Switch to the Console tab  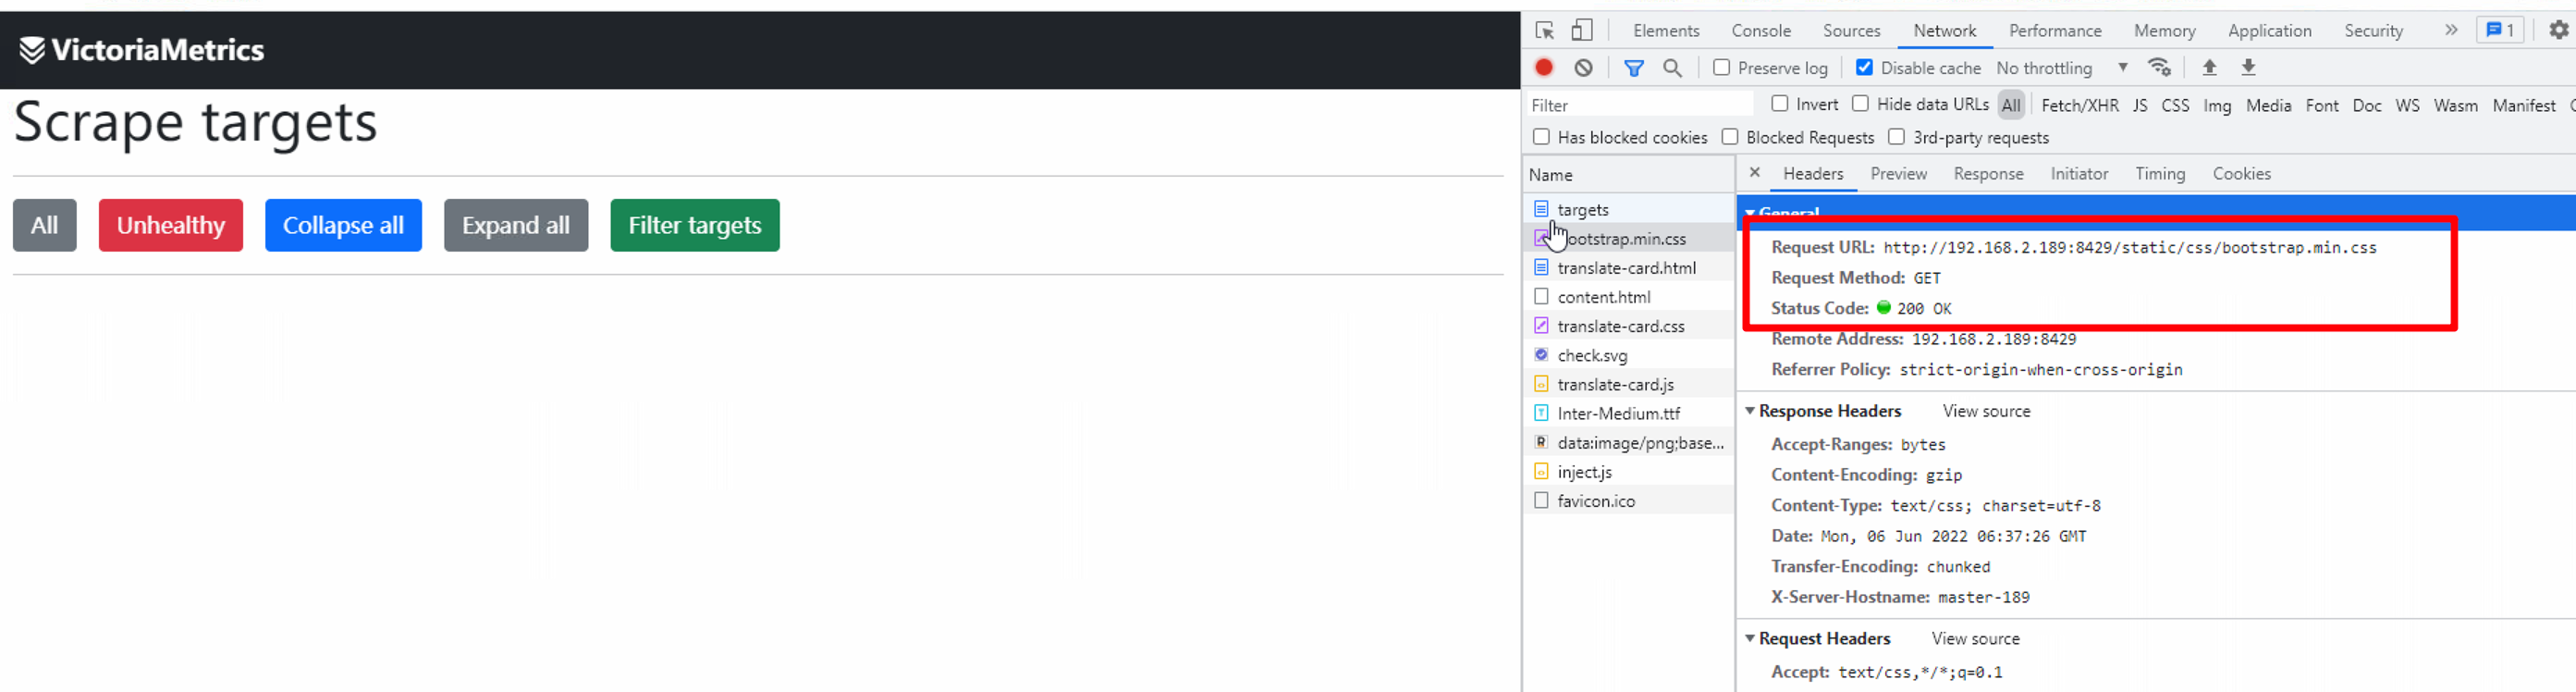1761,30
